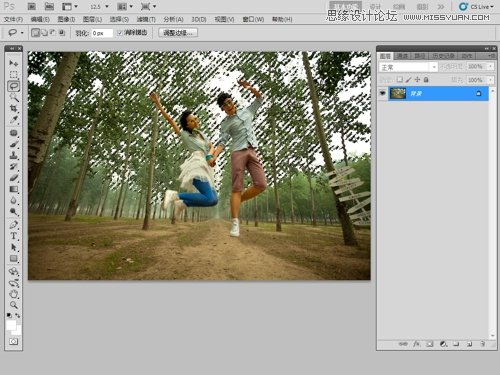This screenshot has width=500, height=375.
Task: Select the Eyedropper tool
Action: [13, 120]
